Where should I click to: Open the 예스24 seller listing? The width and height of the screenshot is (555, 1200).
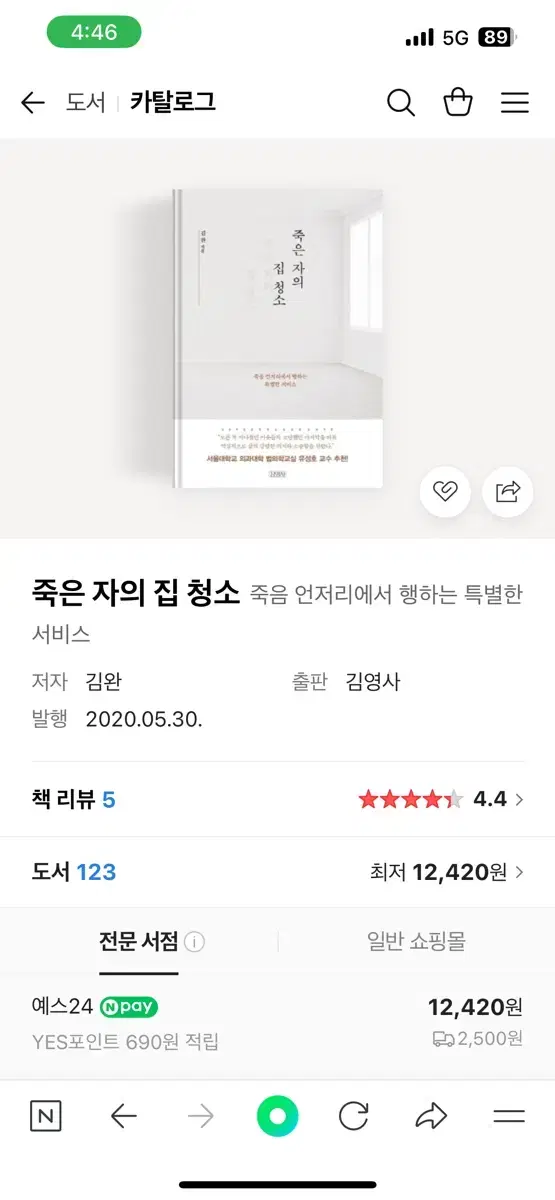tap(277, 1022)
